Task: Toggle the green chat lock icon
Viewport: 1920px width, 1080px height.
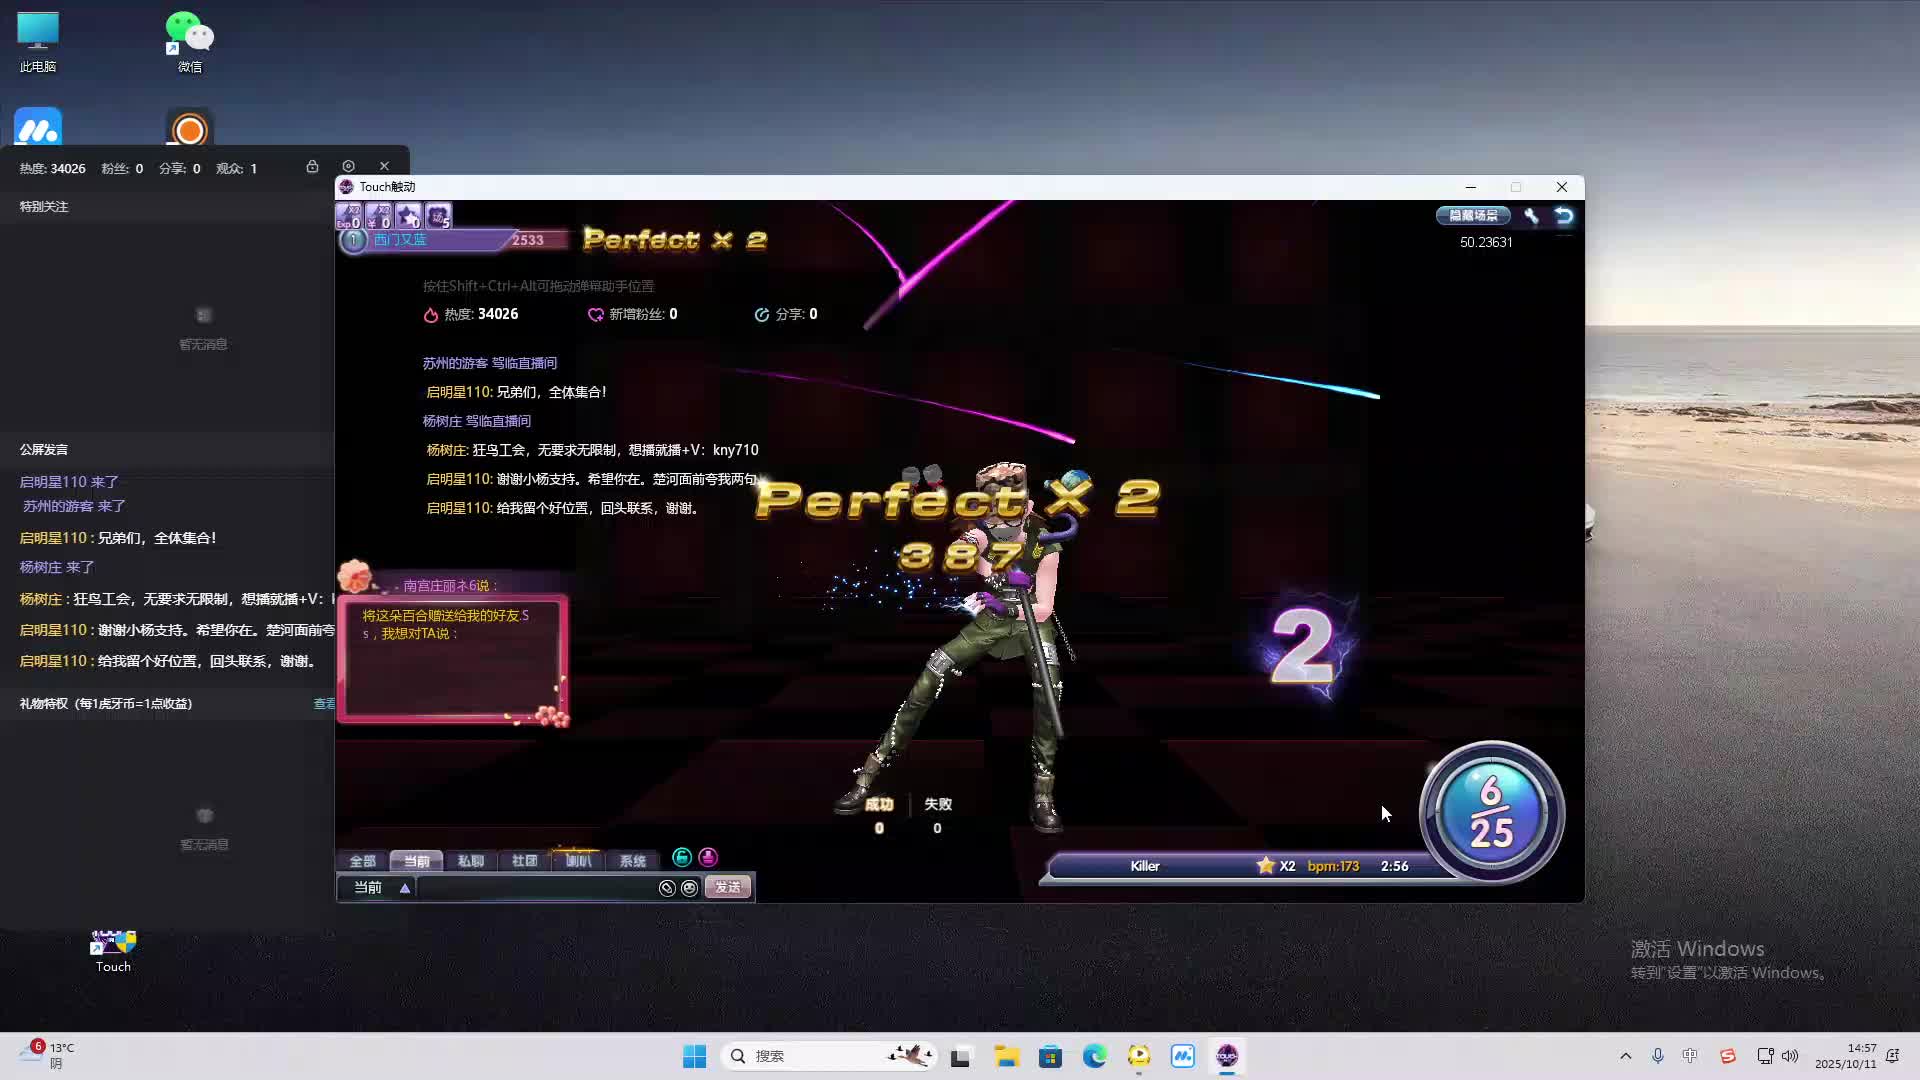Action: pos(682,857)
